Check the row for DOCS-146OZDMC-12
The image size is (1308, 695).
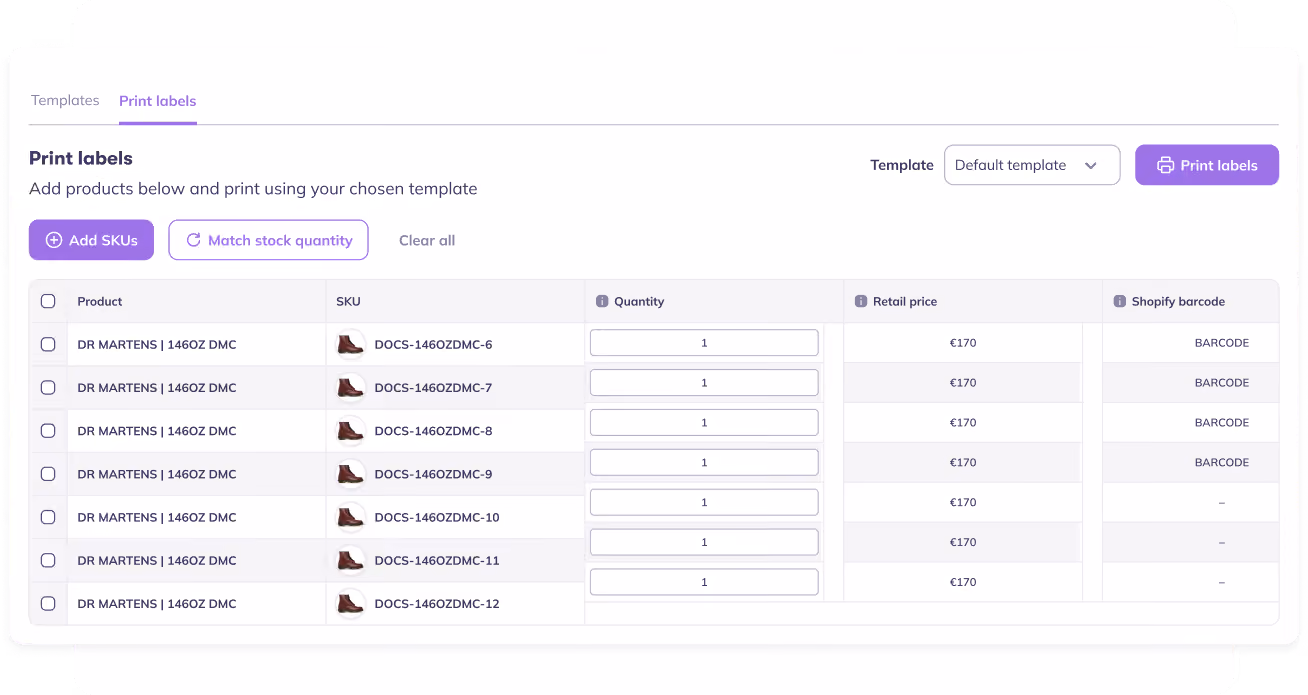(48, 603)
